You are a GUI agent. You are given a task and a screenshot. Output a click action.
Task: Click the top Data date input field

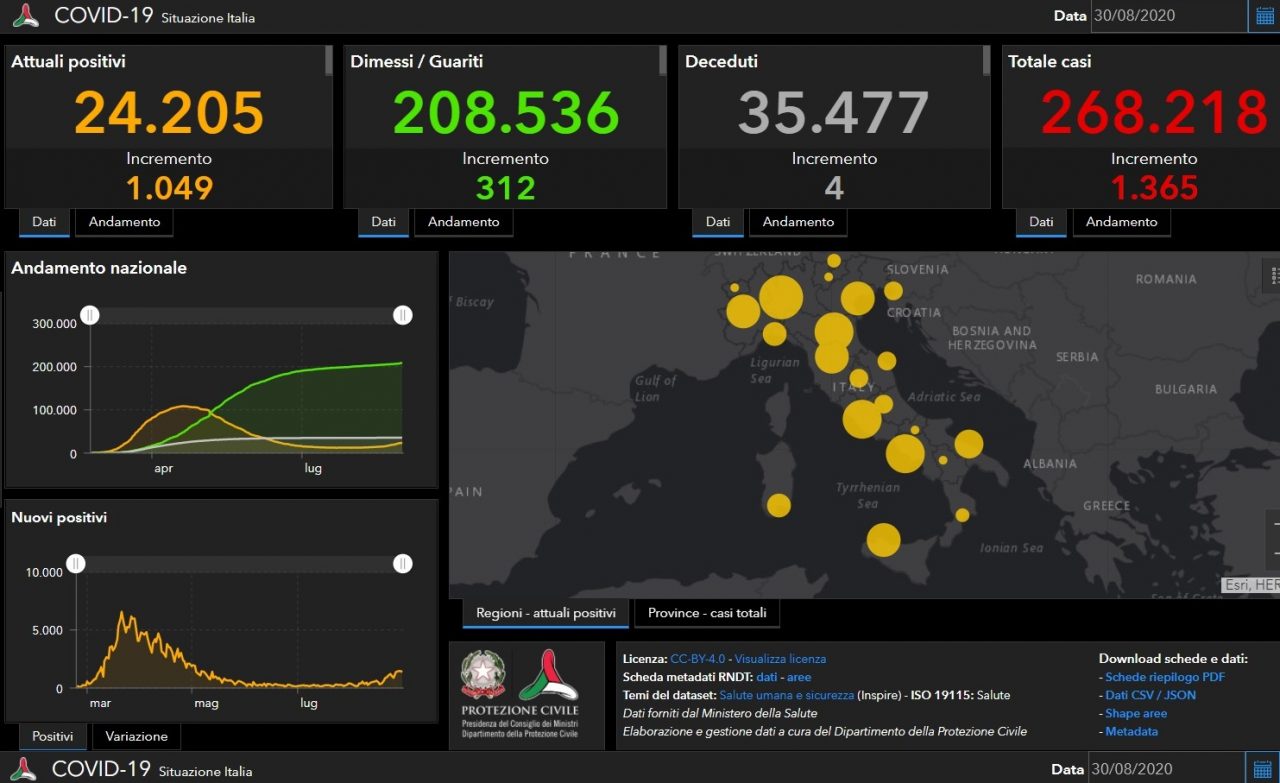(x=1167, y=16)
